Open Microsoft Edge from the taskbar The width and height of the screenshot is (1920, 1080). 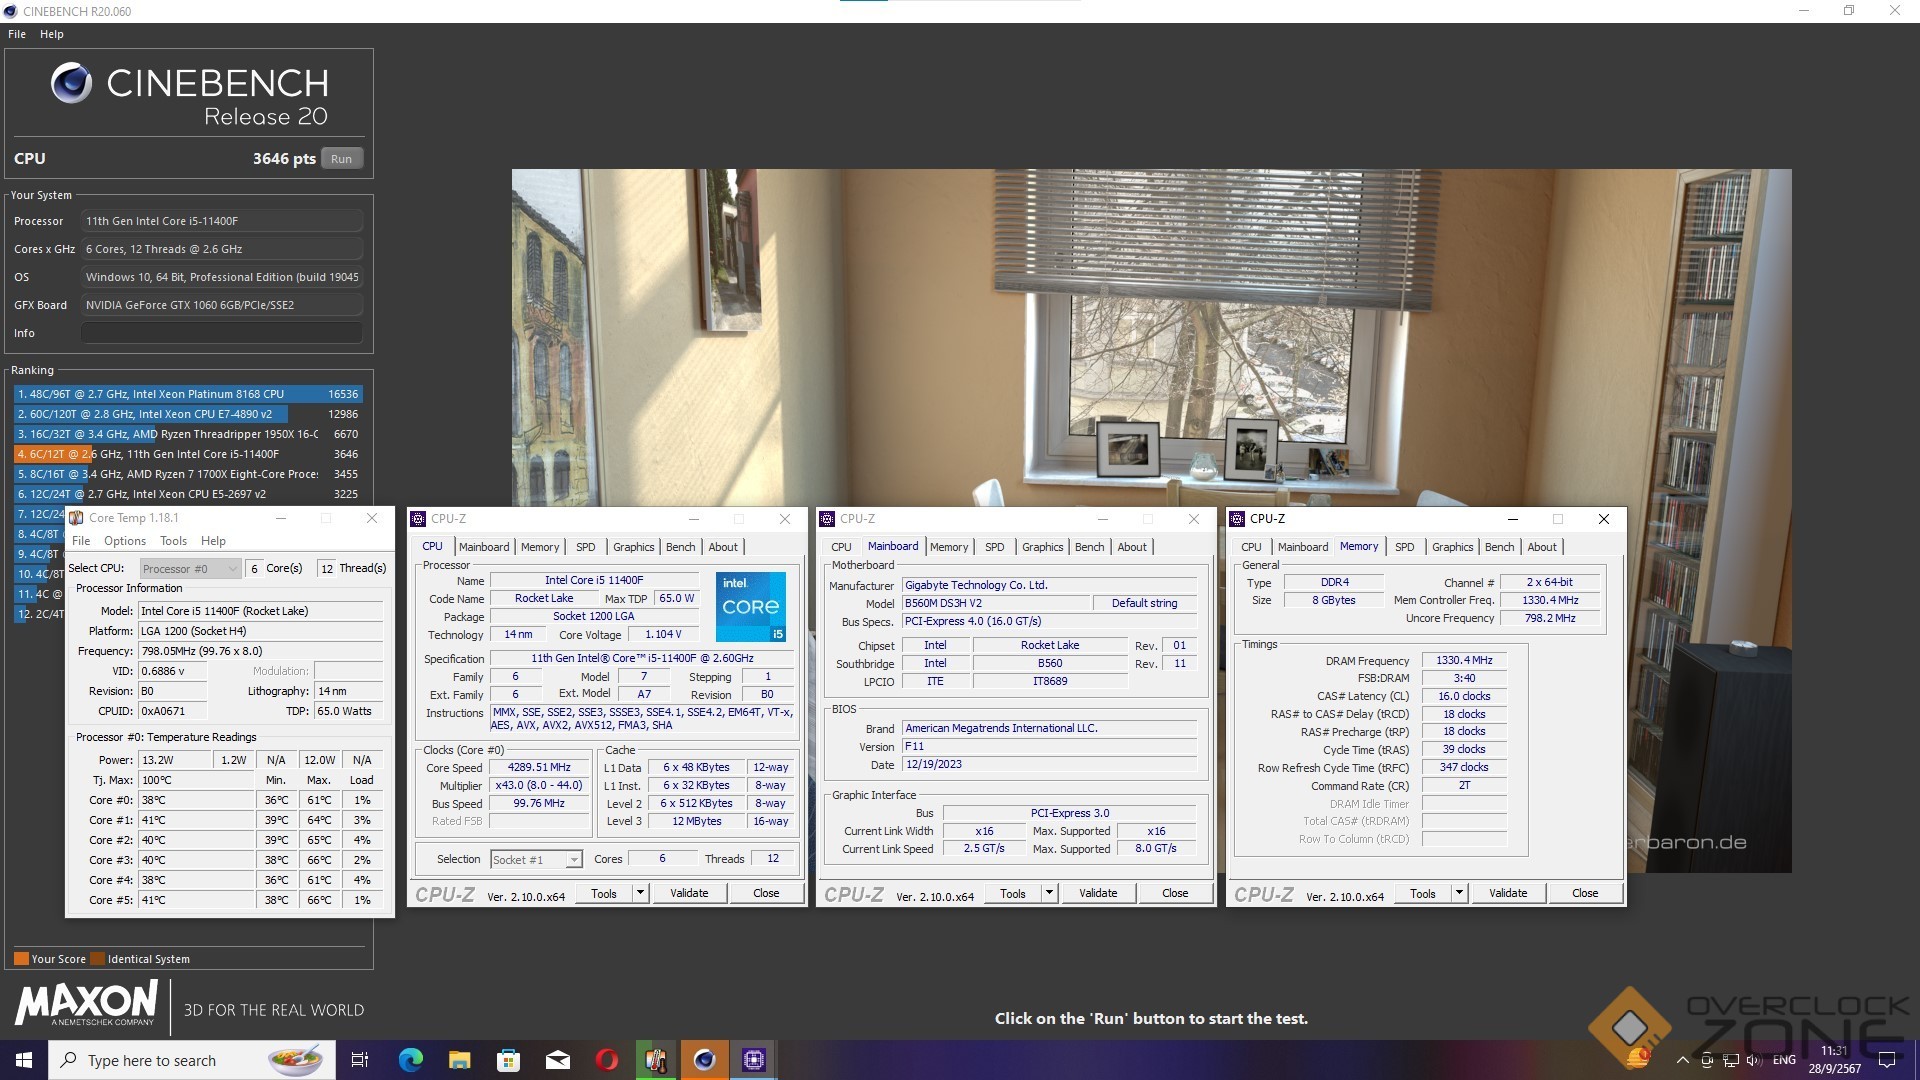(410, 1060)
